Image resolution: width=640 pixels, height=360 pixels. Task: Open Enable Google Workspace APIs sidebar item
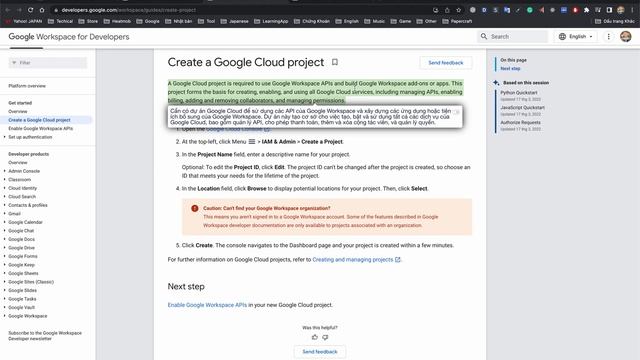[40, 129]
